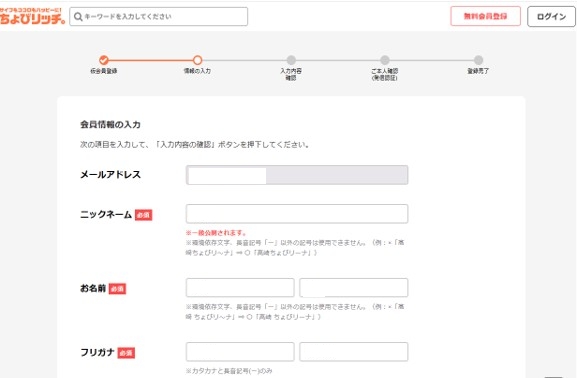Screen dimensions: 577x378
Task: Click the search magnifier icon
Action: (x=78, y=17)
